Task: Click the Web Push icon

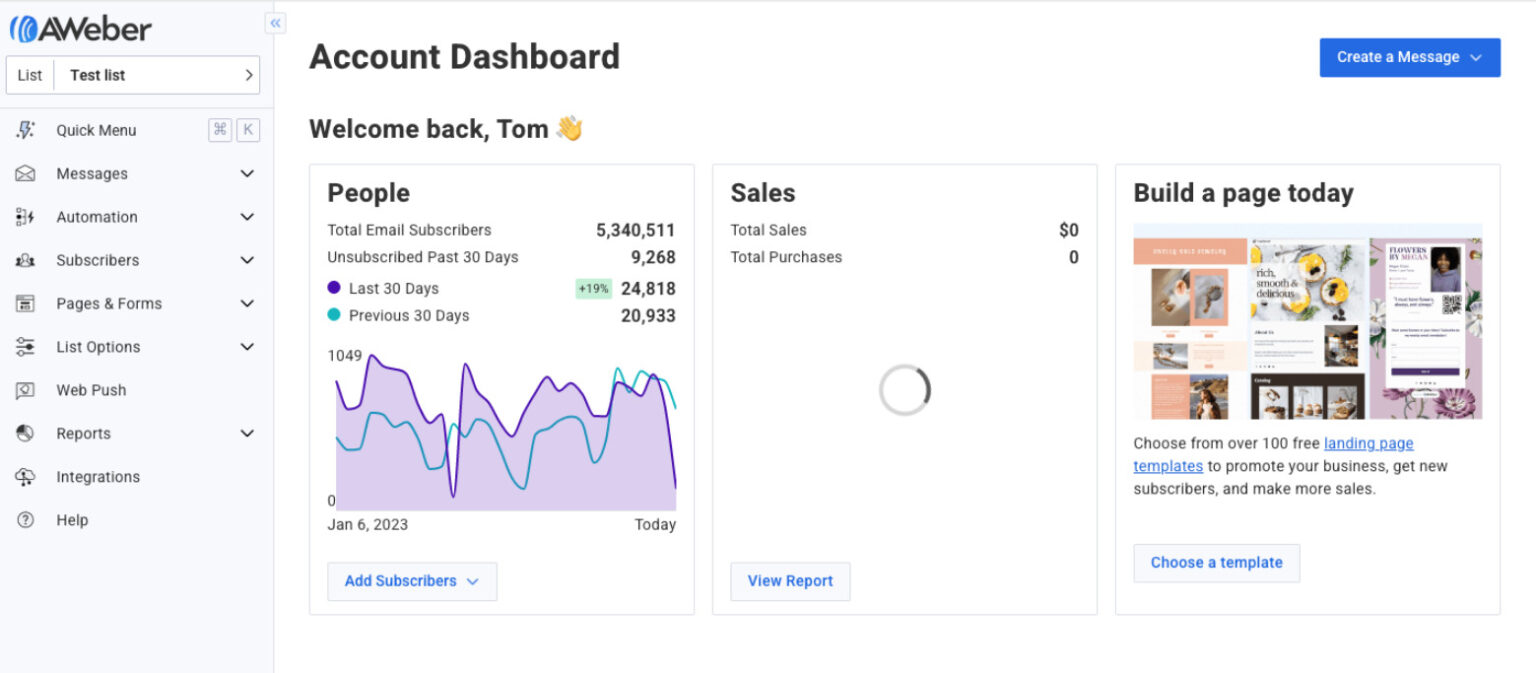Action: pyautogui.click(x=25, y=390)
